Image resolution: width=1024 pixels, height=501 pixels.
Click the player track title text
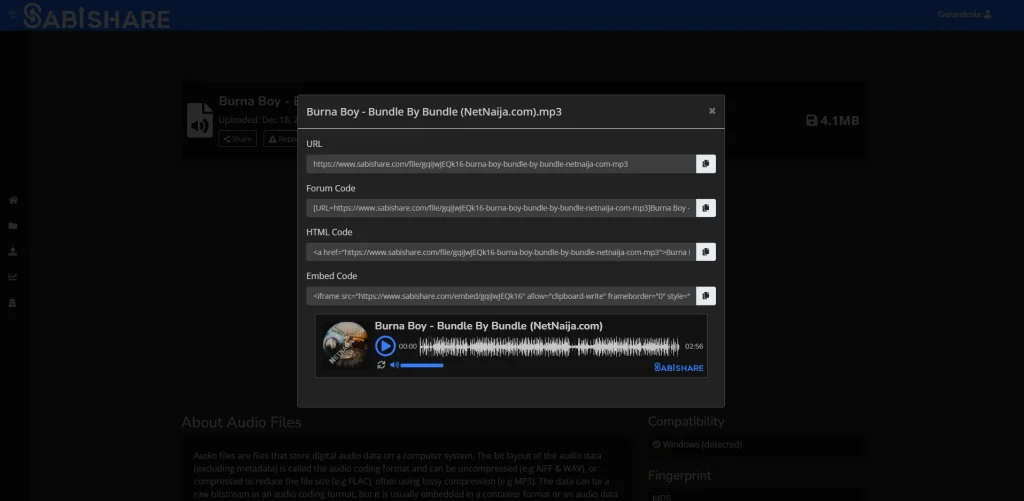click(x=488, y=325)
